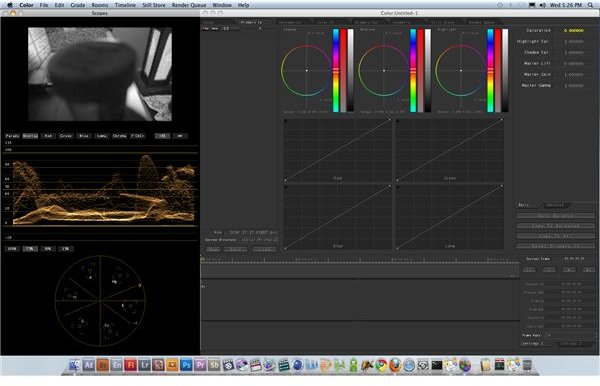Screen dimensions: 600x386
Task: Open Google Chrome from the dock
Action: click(x=381, y=365)
